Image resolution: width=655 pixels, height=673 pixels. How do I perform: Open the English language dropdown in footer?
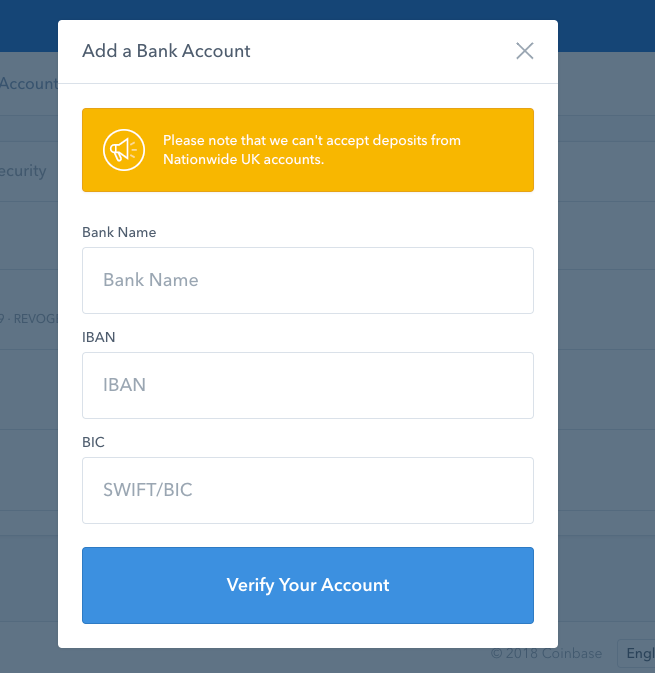[637, 653]
